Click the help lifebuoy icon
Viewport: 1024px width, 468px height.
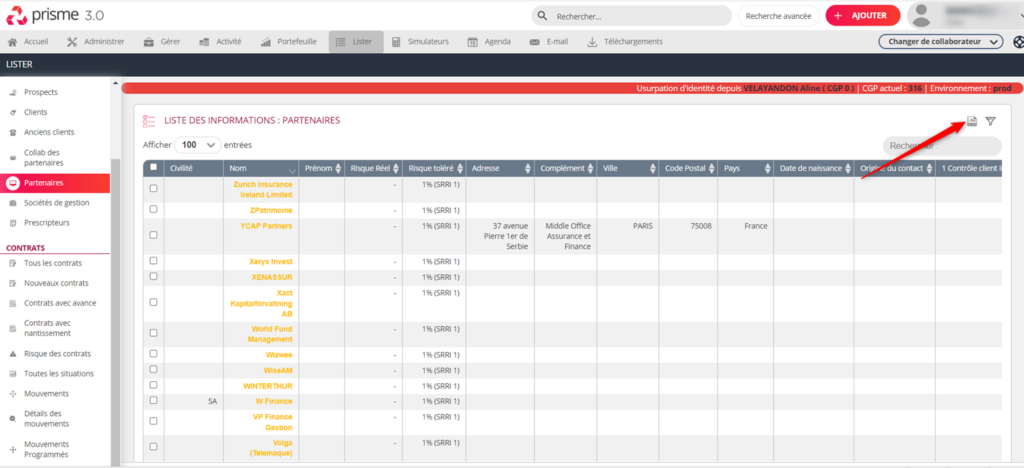pyautogui.click(x=1017, y=42)
